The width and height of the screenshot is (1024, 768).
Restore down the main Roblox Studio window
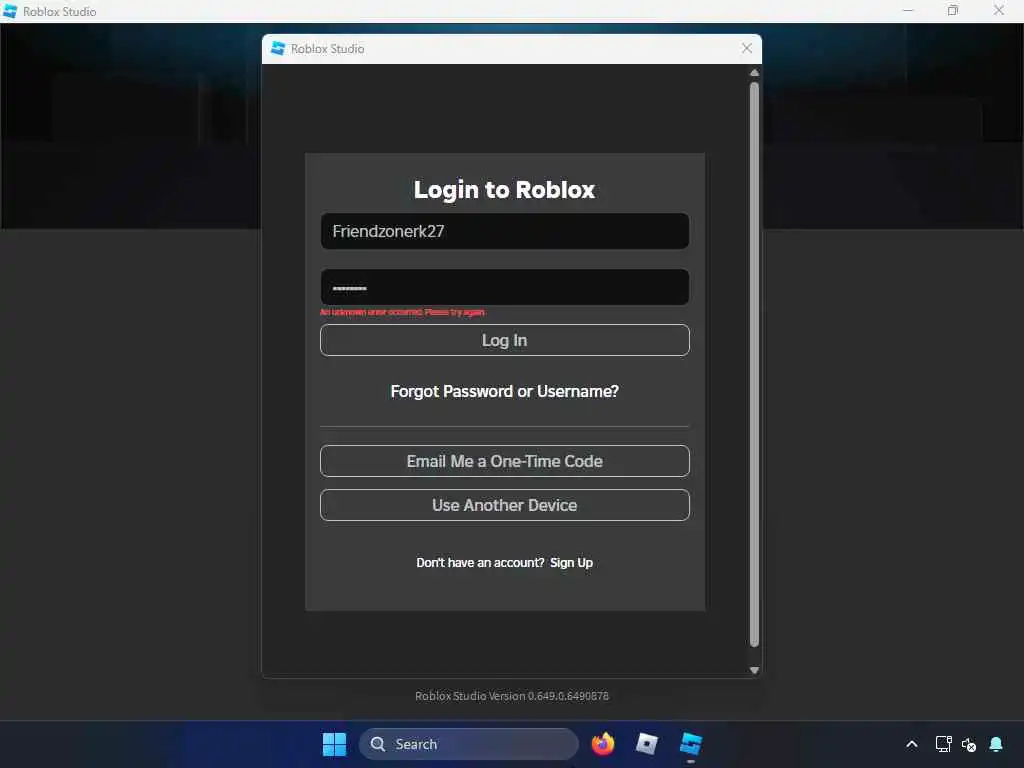(953, 10)
